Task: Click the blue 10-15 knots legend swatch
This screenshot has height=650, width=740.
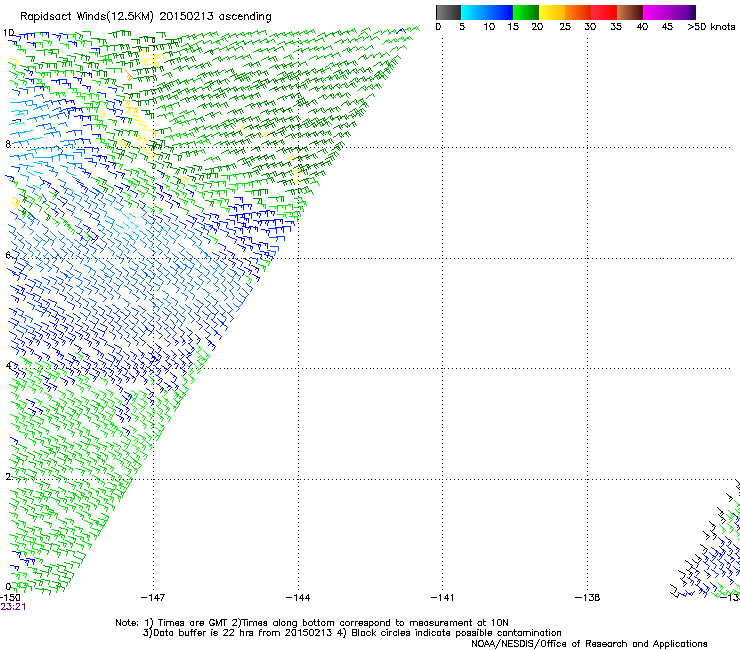Action: [x=500, y=12]
